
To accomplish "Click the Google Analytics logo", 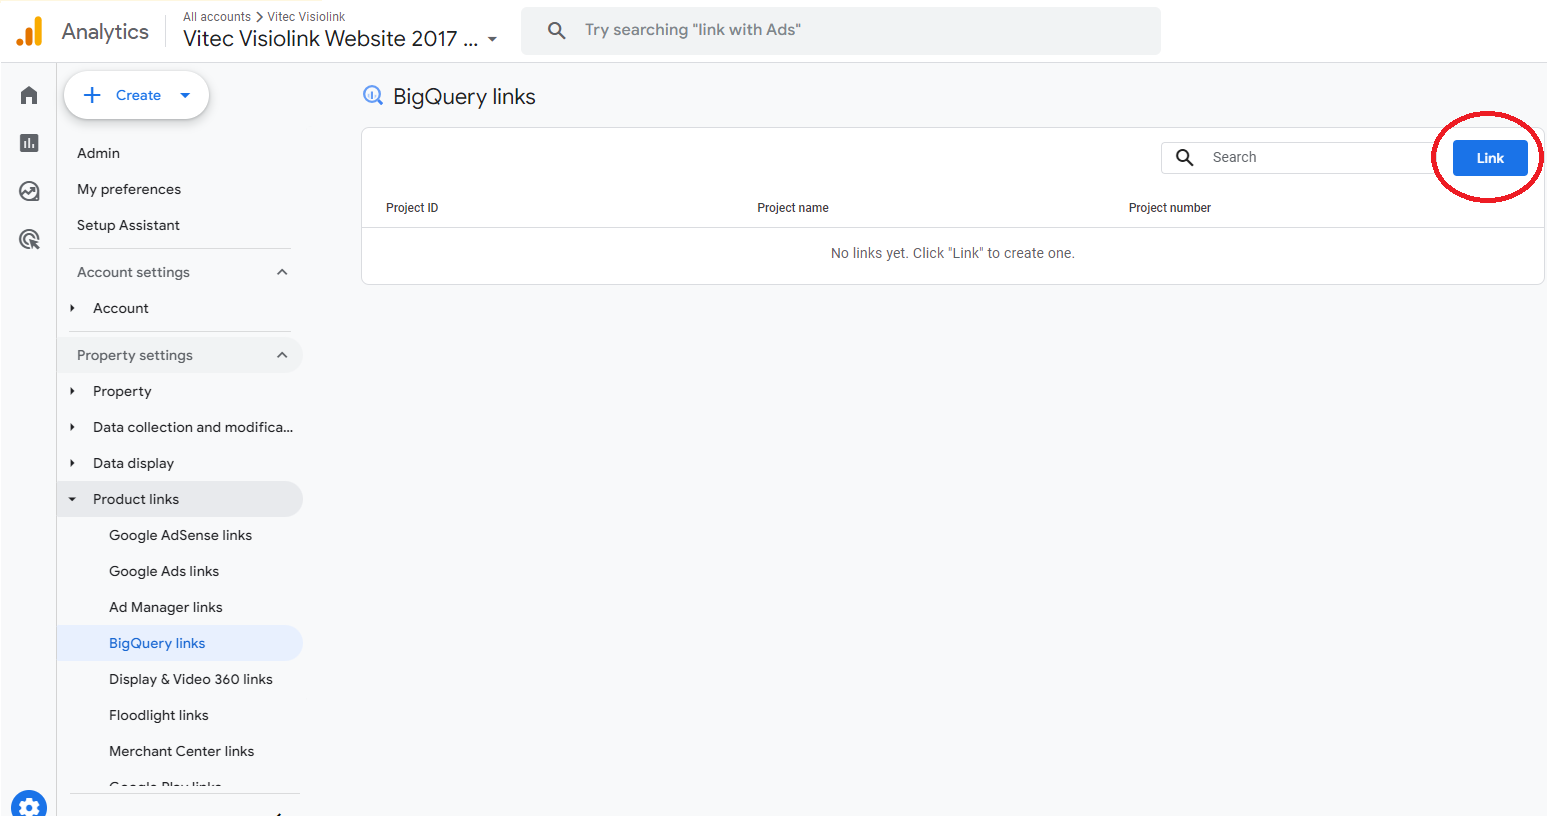I will coord(30,31).
